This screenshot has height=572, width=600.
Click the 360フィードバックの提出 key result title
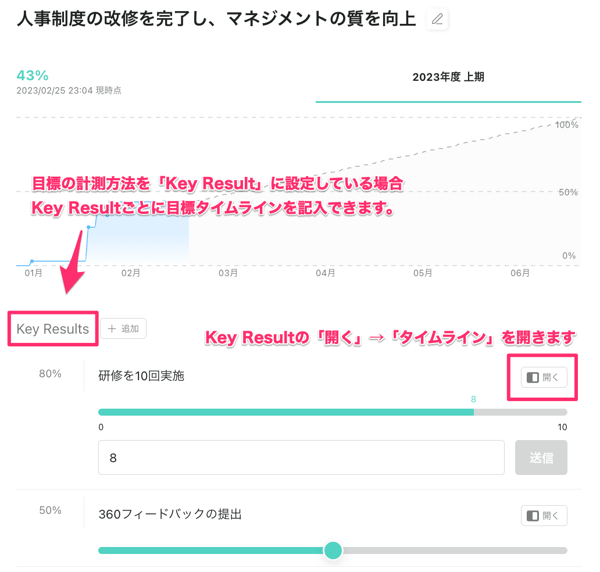[170, 514]
